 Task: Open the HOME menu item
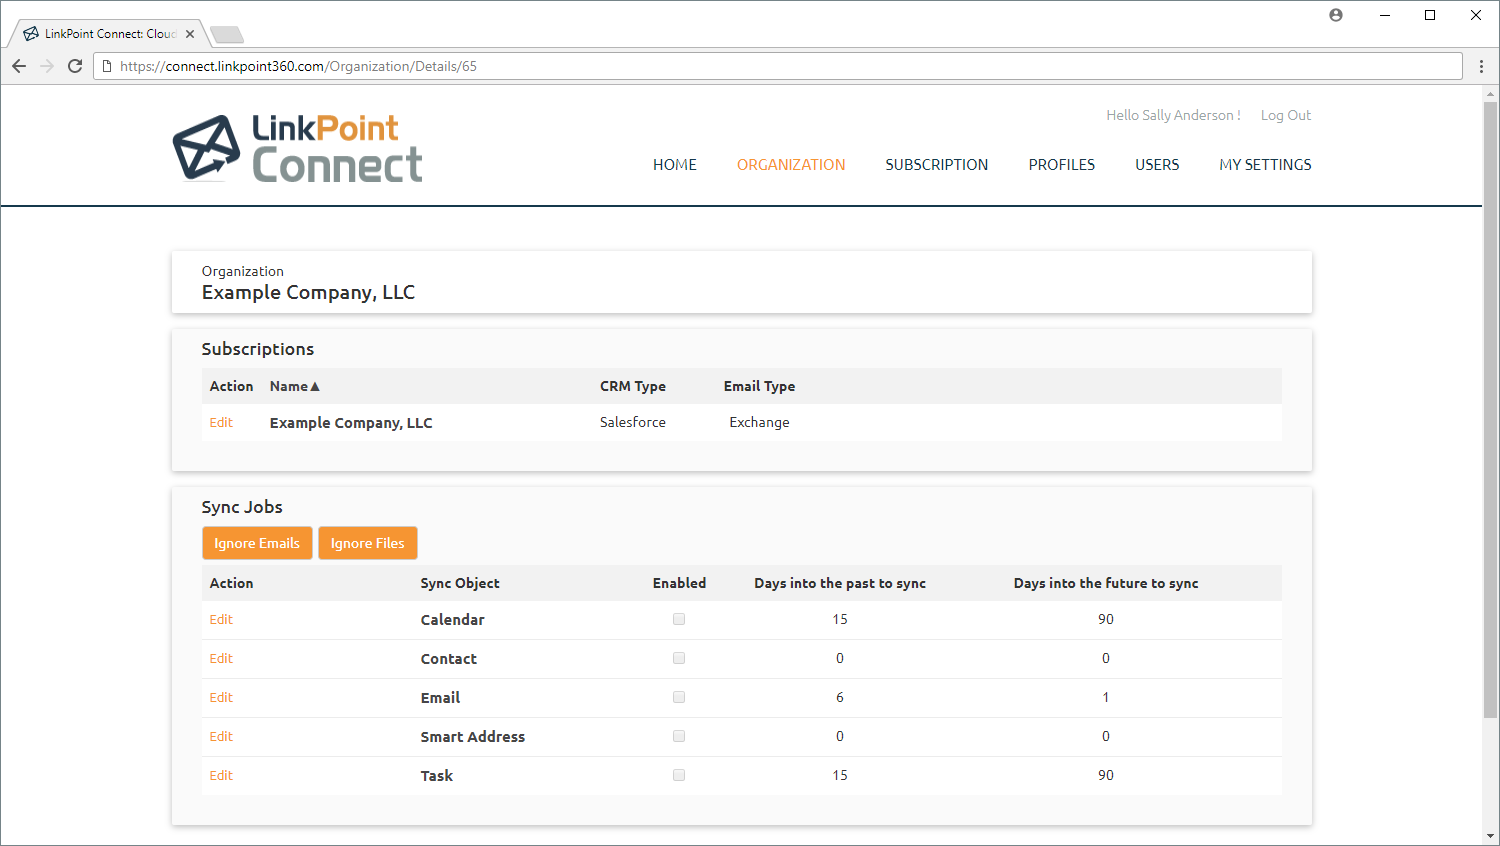click(675, 165)
